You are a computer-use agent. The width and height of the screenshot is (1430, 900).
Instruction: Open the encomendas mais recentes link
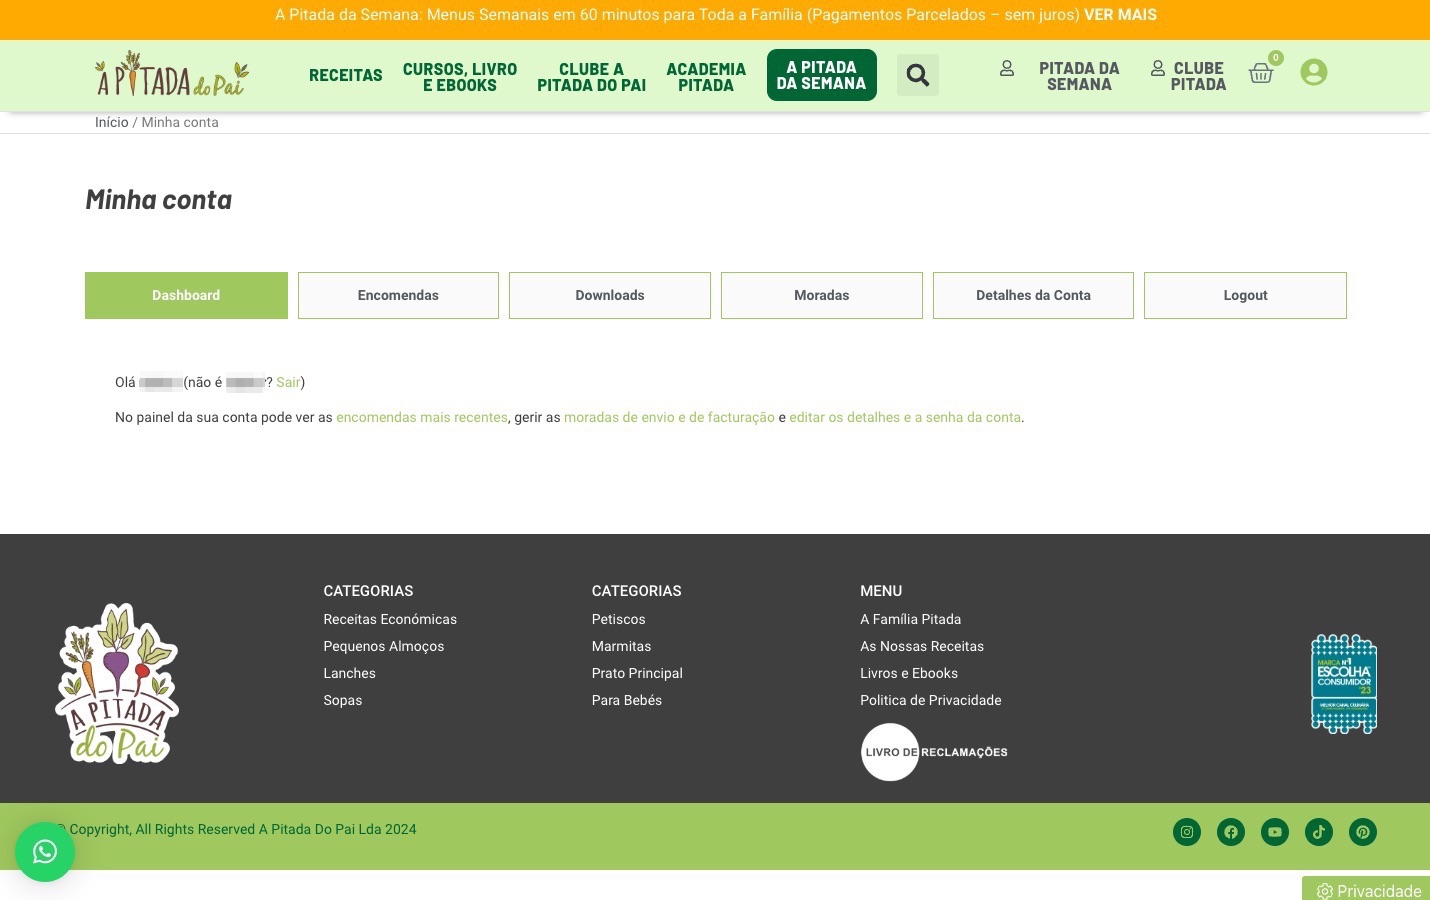(422, 418)
